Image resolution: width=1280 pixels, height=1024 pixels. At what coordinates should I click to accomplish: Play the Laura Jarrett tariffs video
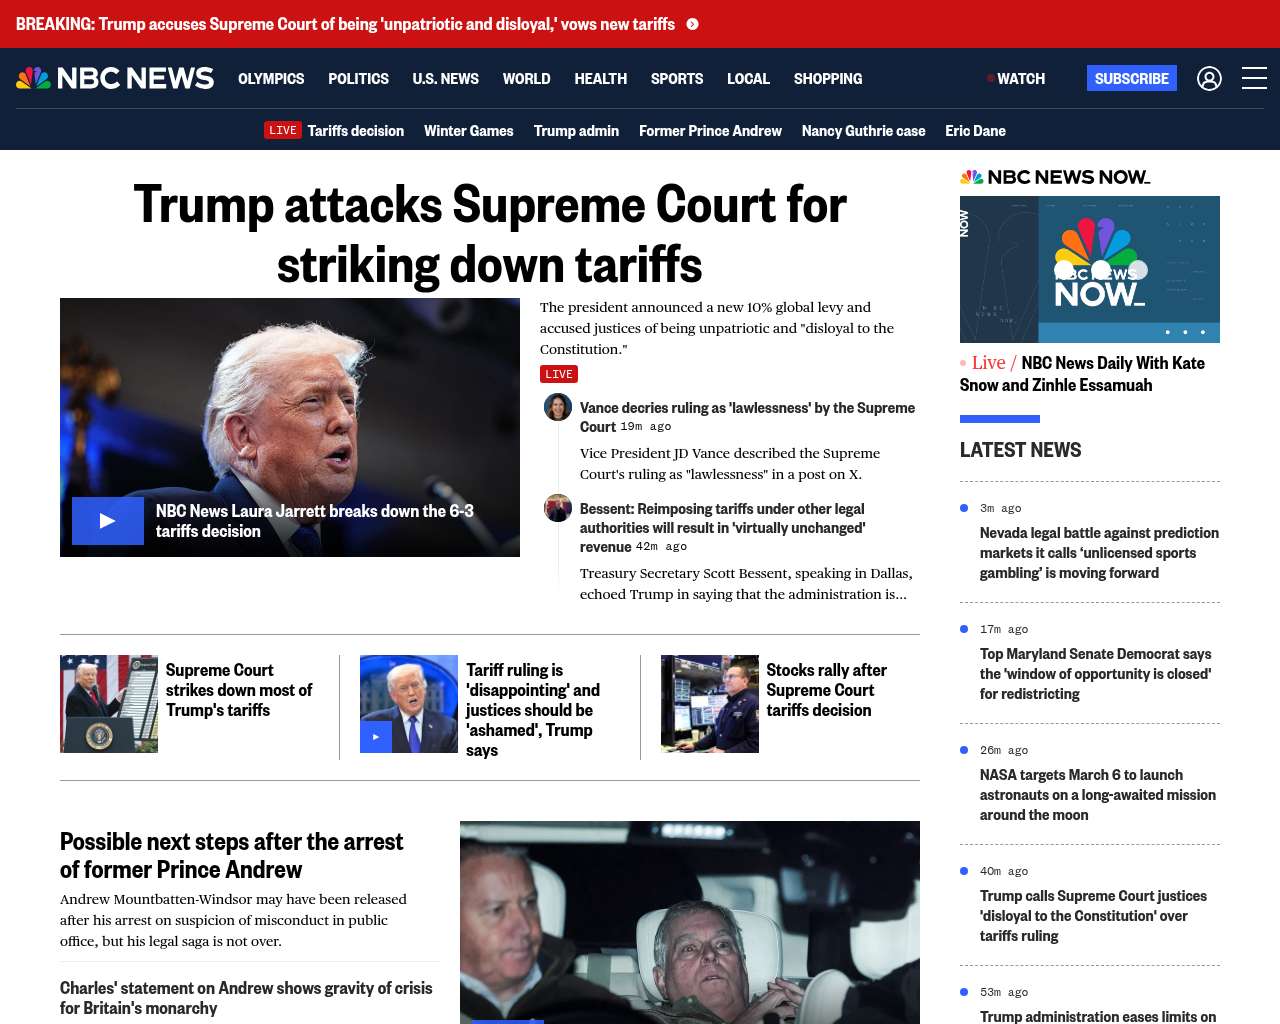tap(108, 521)
